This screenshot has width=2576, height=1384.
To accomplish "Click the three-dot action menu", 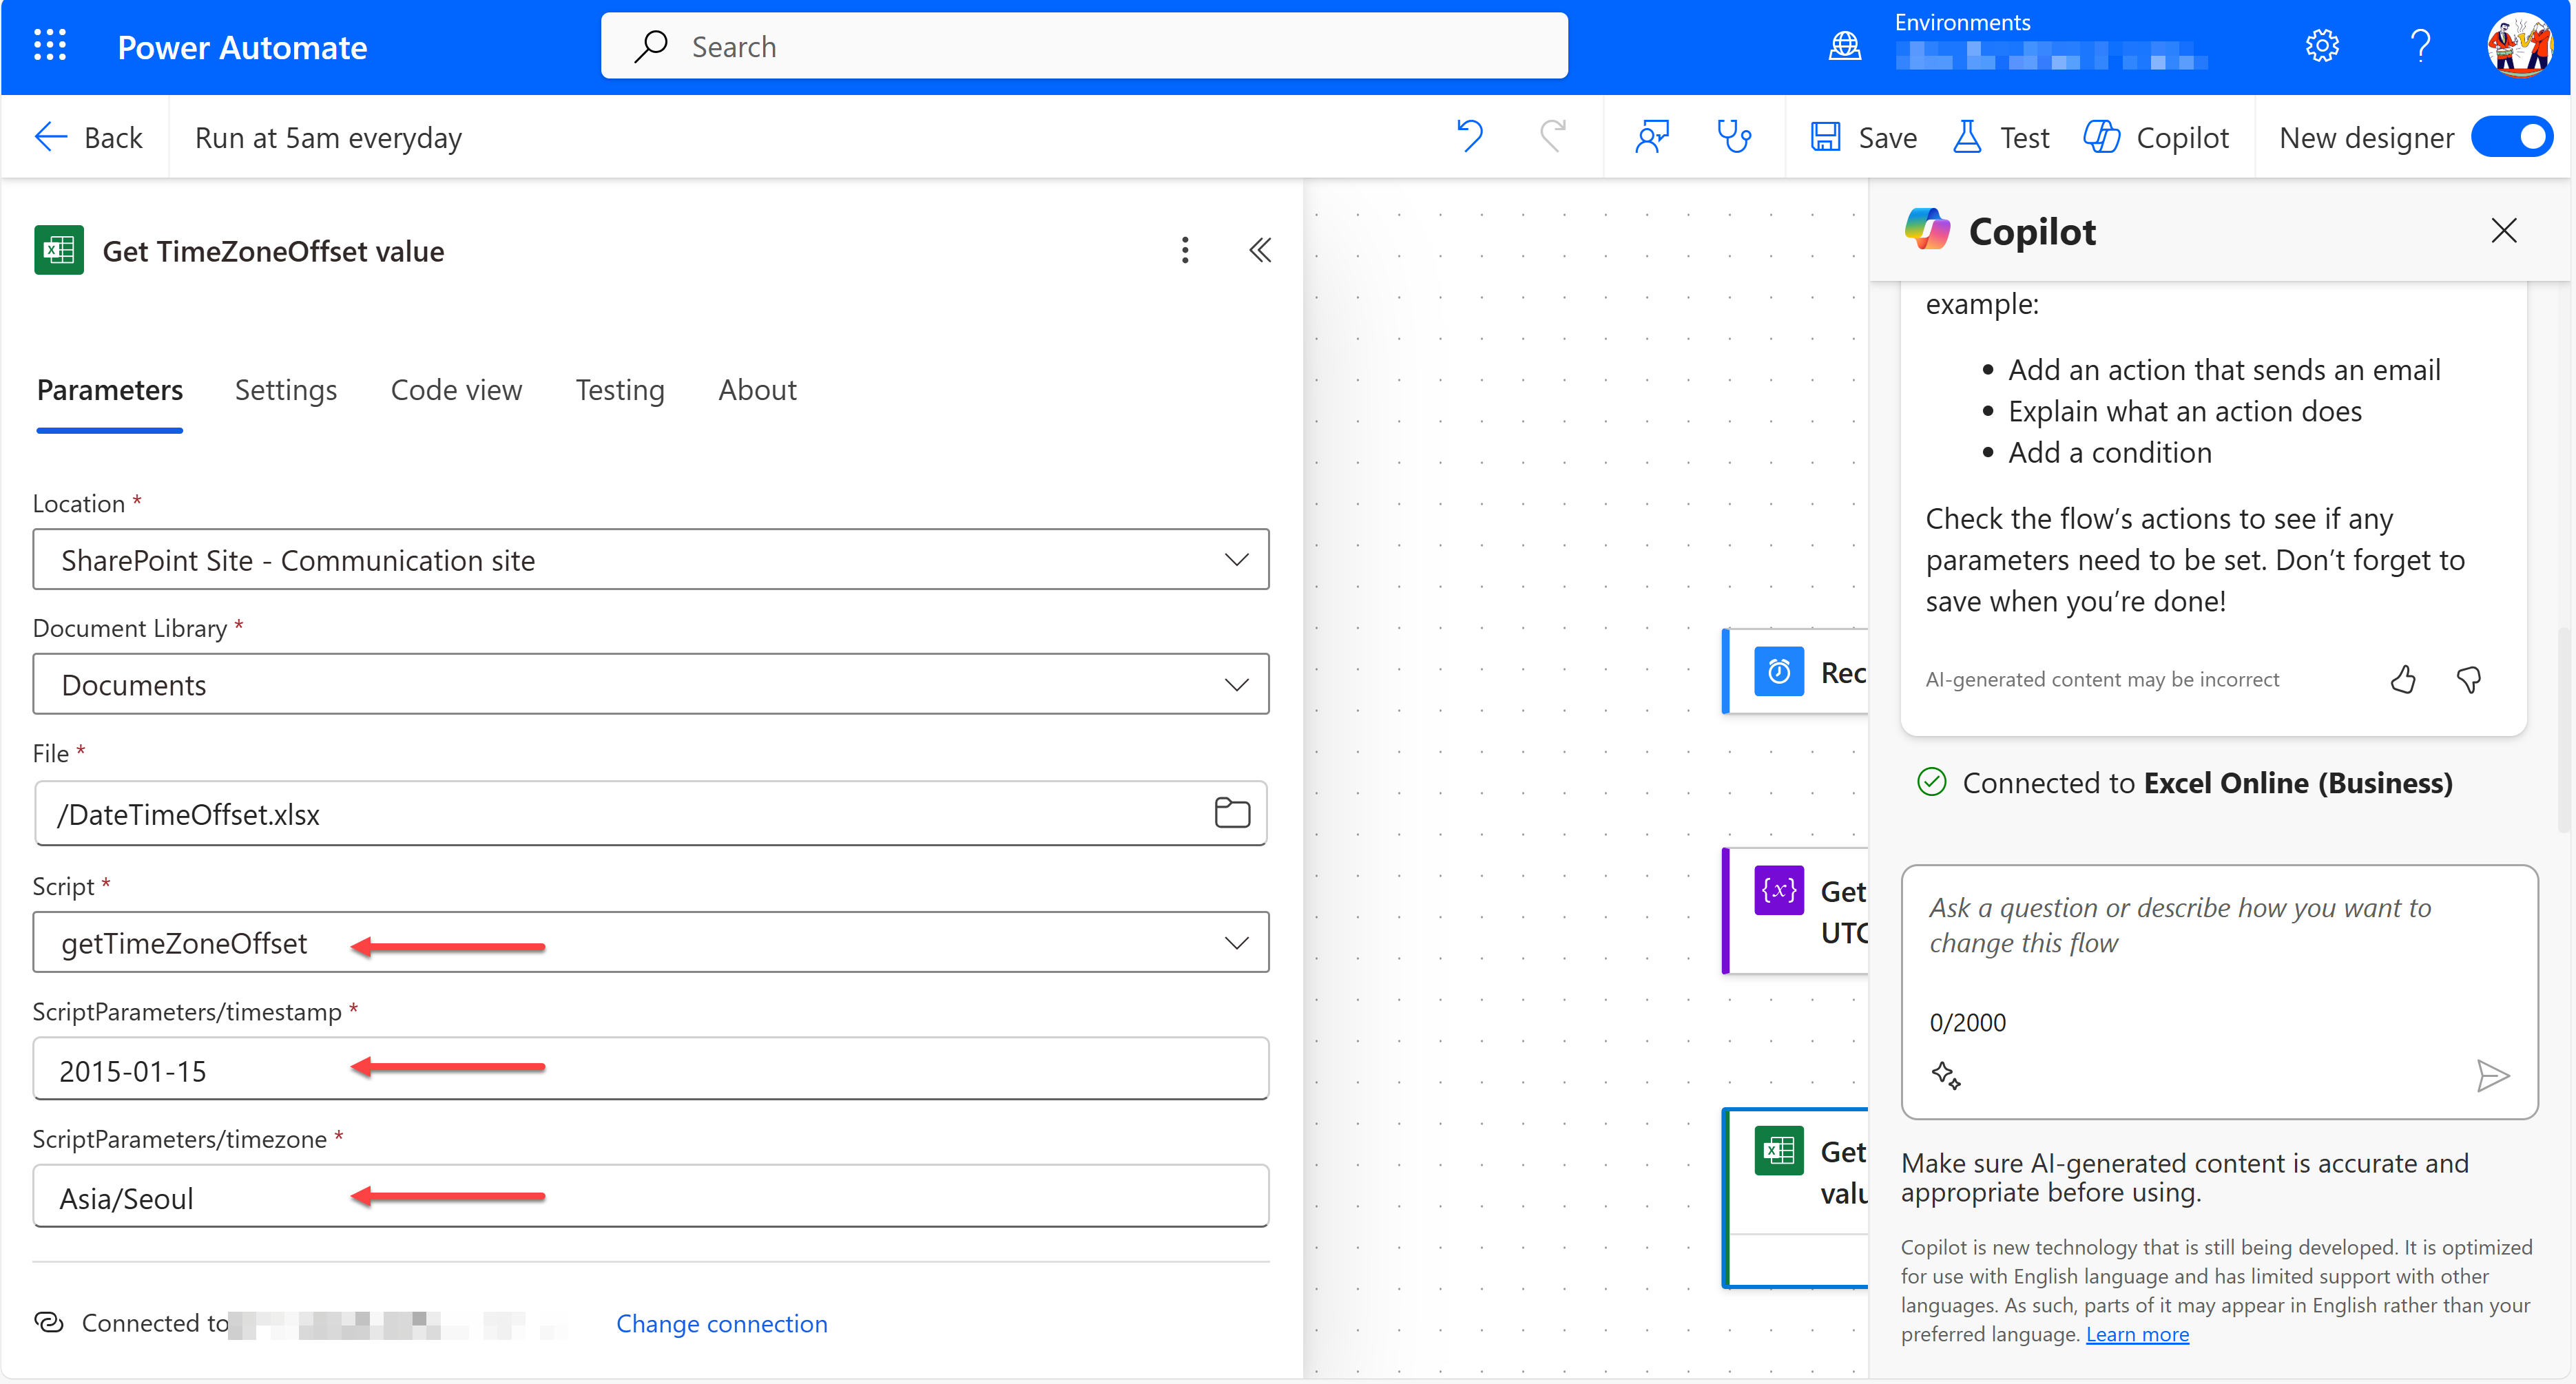I will click(x=1183, y=249).
